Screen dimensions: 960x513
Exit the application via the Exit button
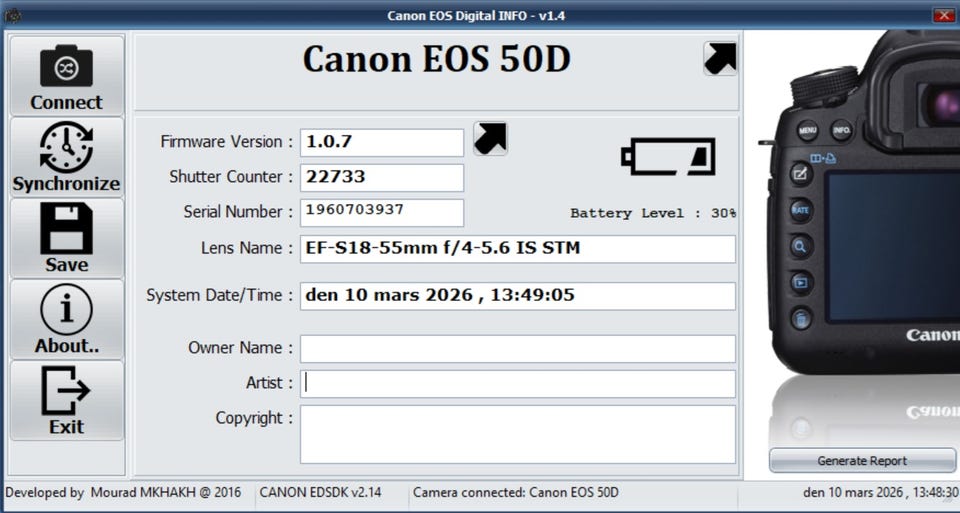point(67,400)
